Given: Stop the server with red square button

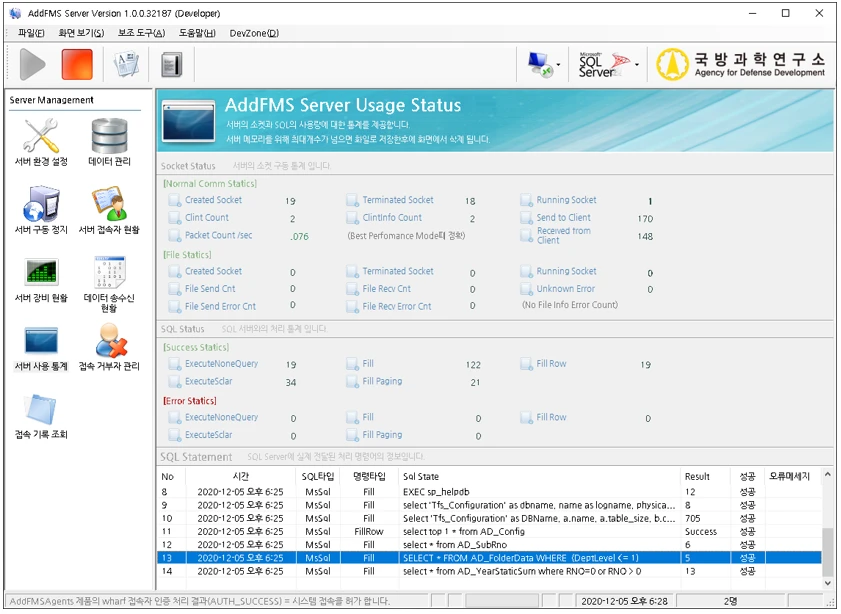Looking at the screenshot, I should click(x=77, y=64).
